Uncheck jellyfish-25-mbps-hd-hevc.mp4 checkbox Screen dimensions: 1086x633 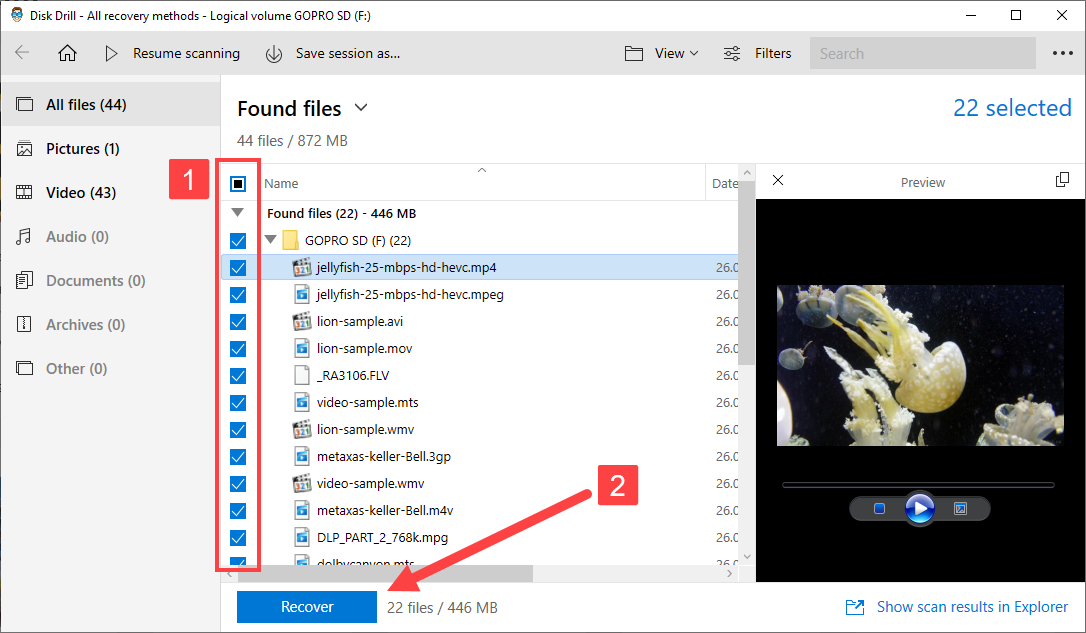(238, 267)
